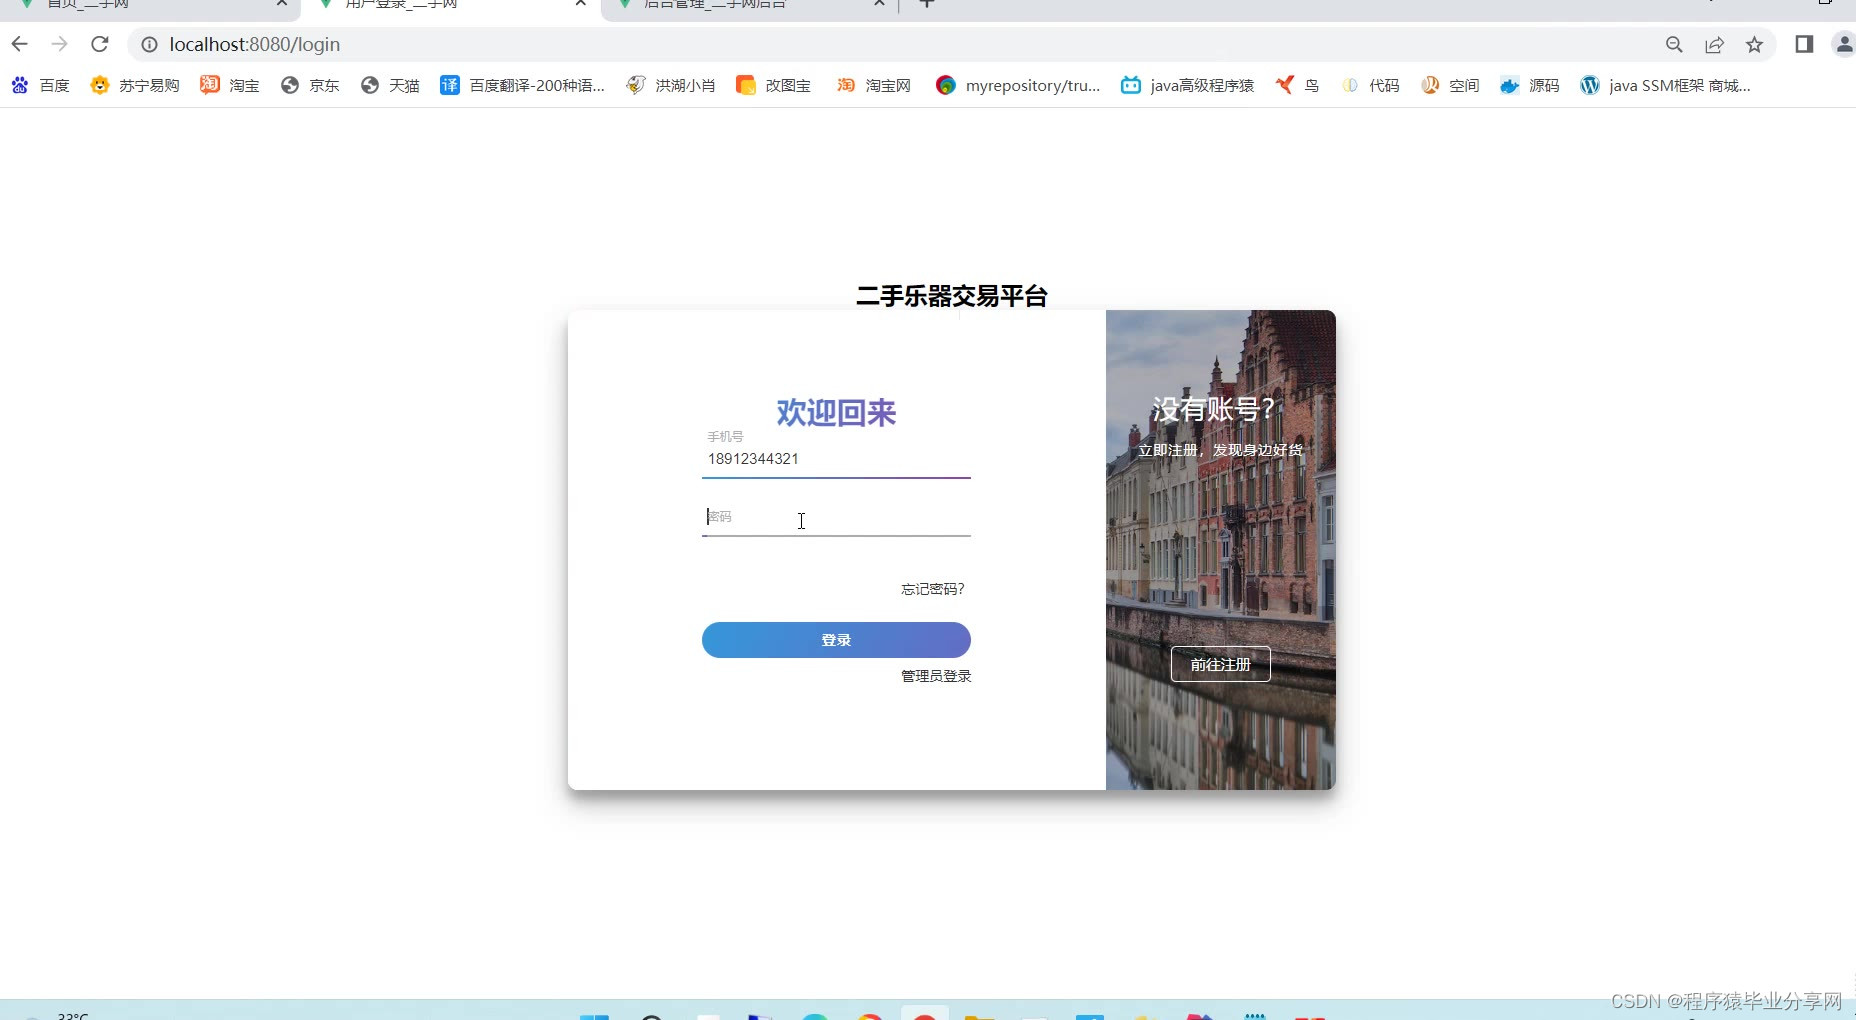Open the zoom magnifier icon in address bar
1856x1020 pixels.
coord(1674,44)
